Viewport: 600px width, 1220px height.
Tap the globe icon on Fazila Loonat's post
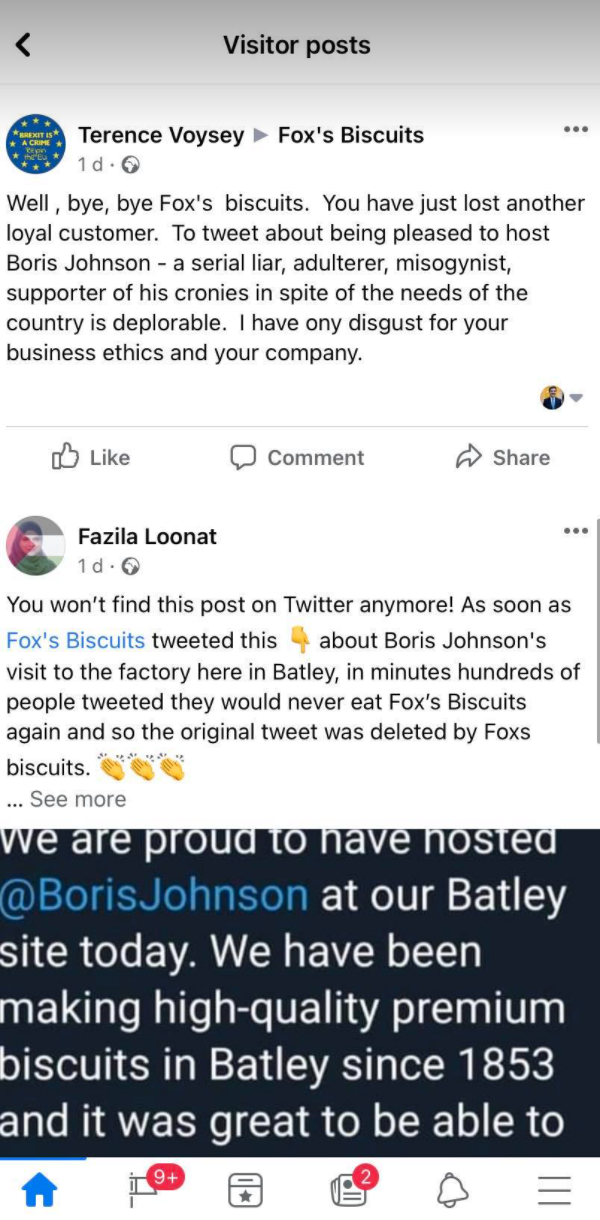(x=130, y=567)
